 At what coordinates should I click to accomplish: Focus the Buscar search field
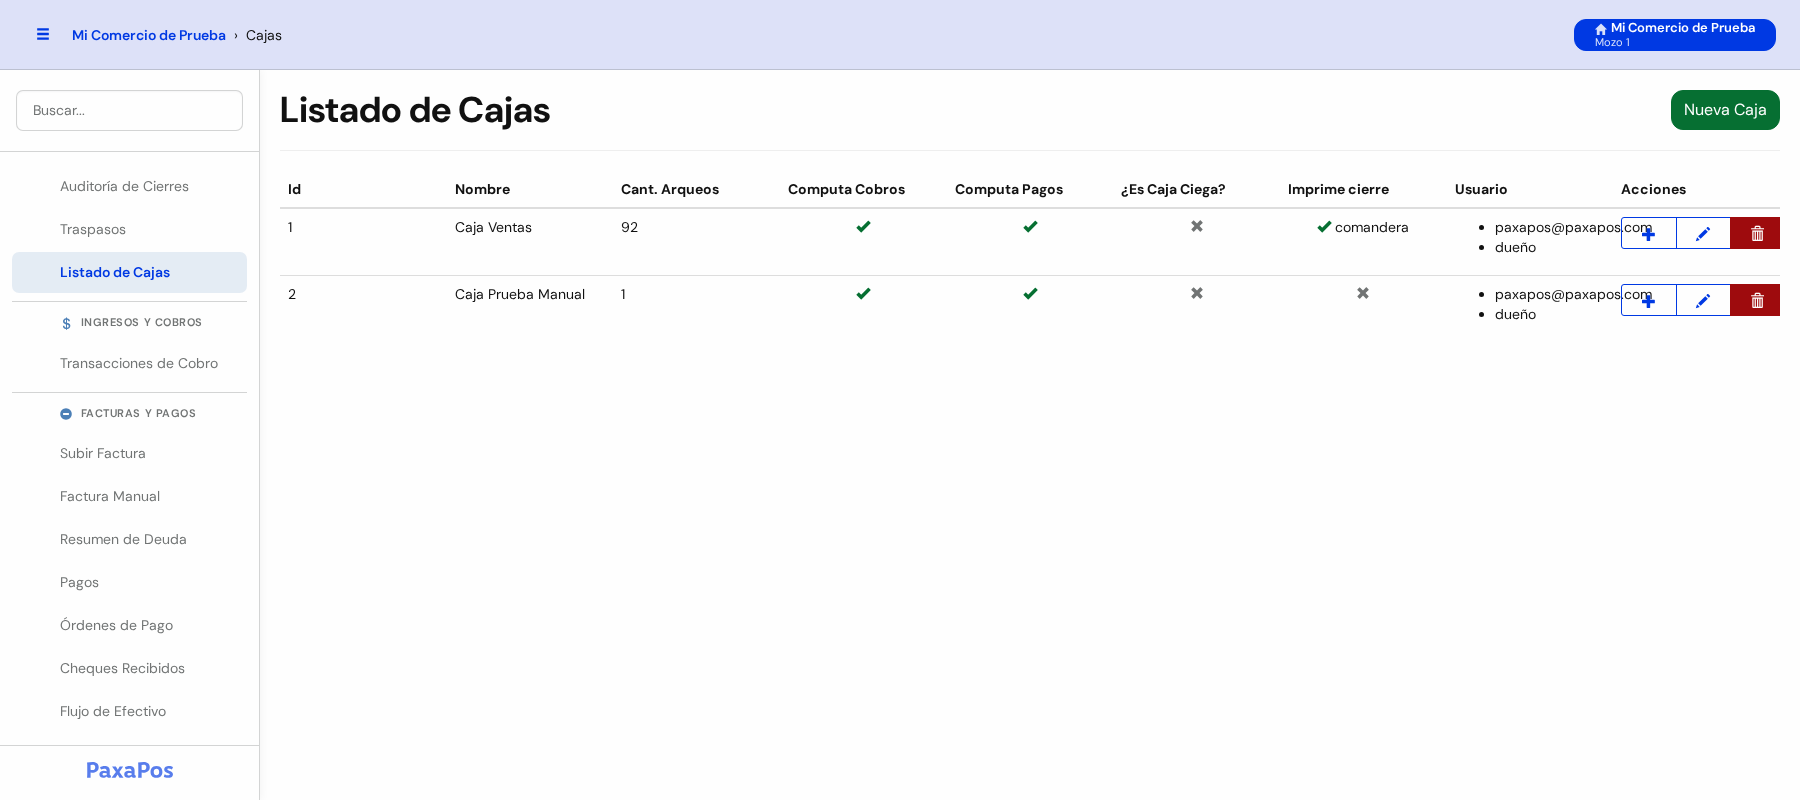[129, 110]
